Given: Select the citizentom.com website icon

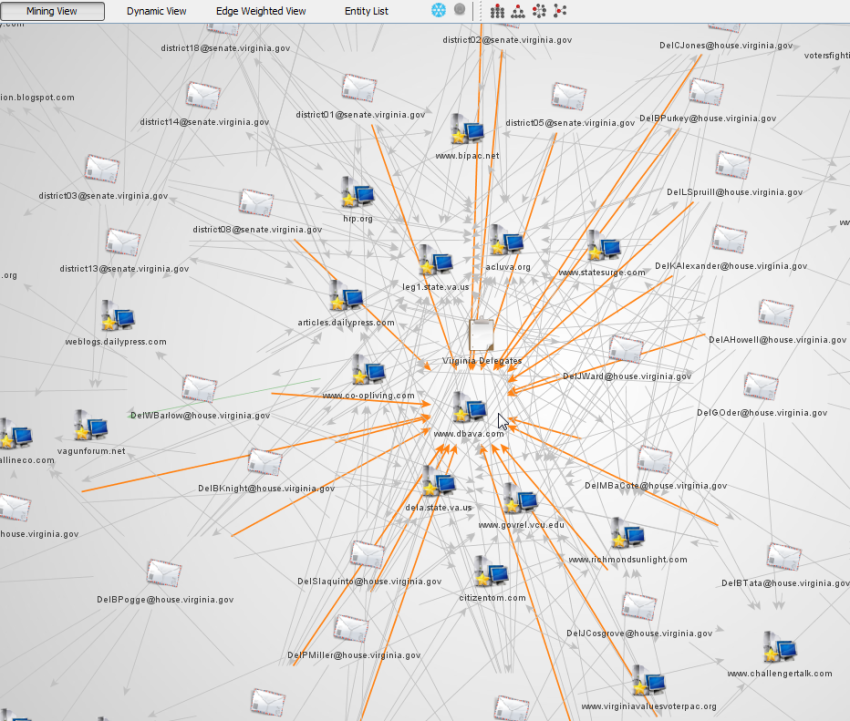Looking at the screenshot, I should pos(491,571).
